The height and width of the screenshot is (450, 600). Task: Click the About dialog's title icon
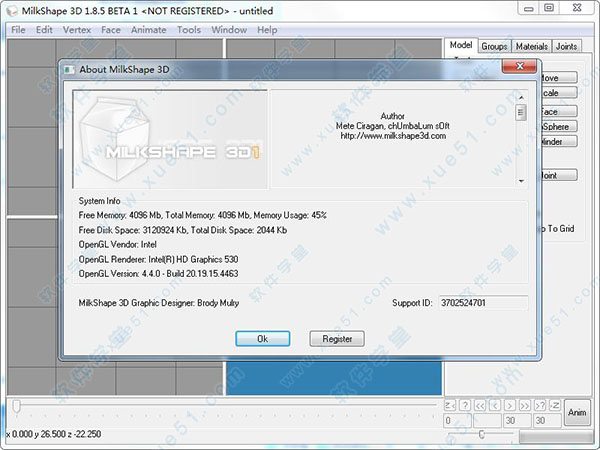point(69,70)
